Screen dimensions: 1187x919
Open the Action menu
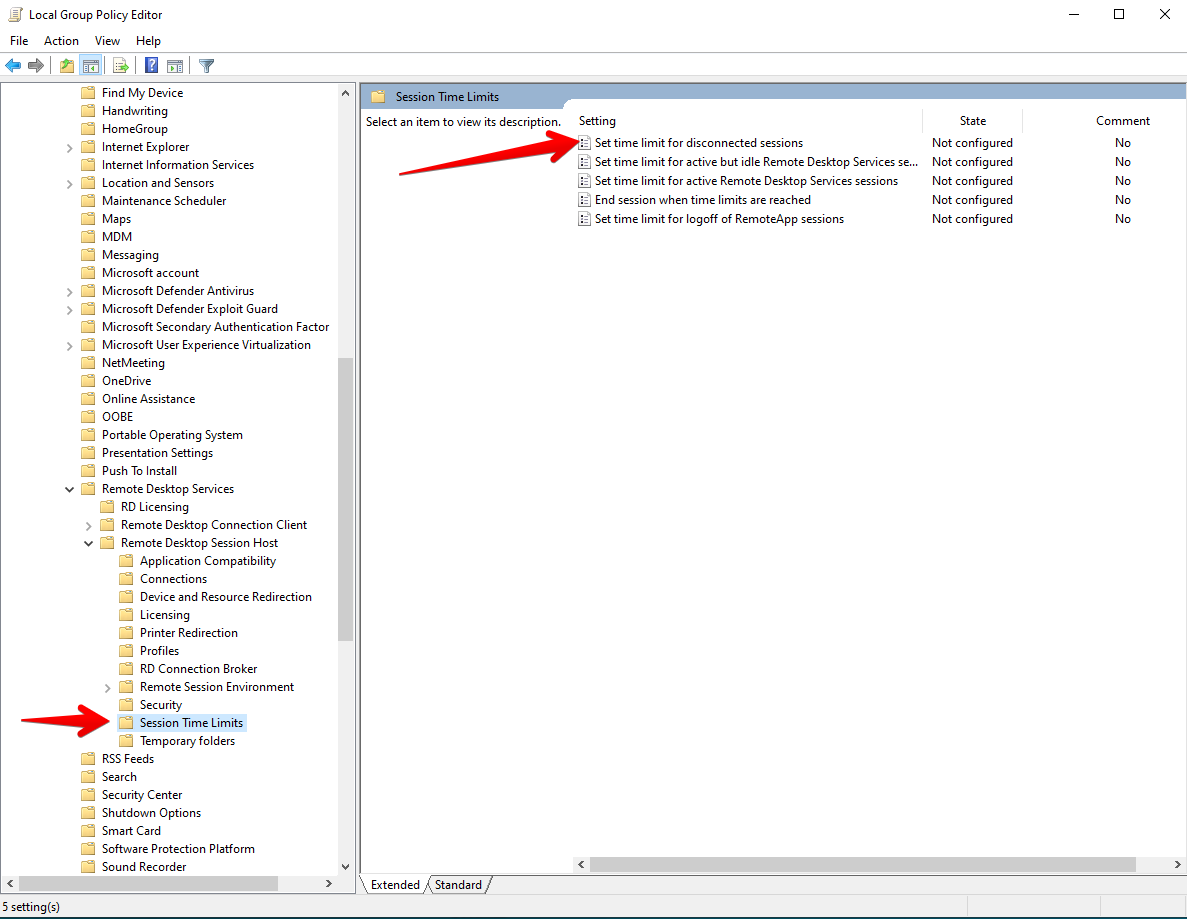[61, 41]
